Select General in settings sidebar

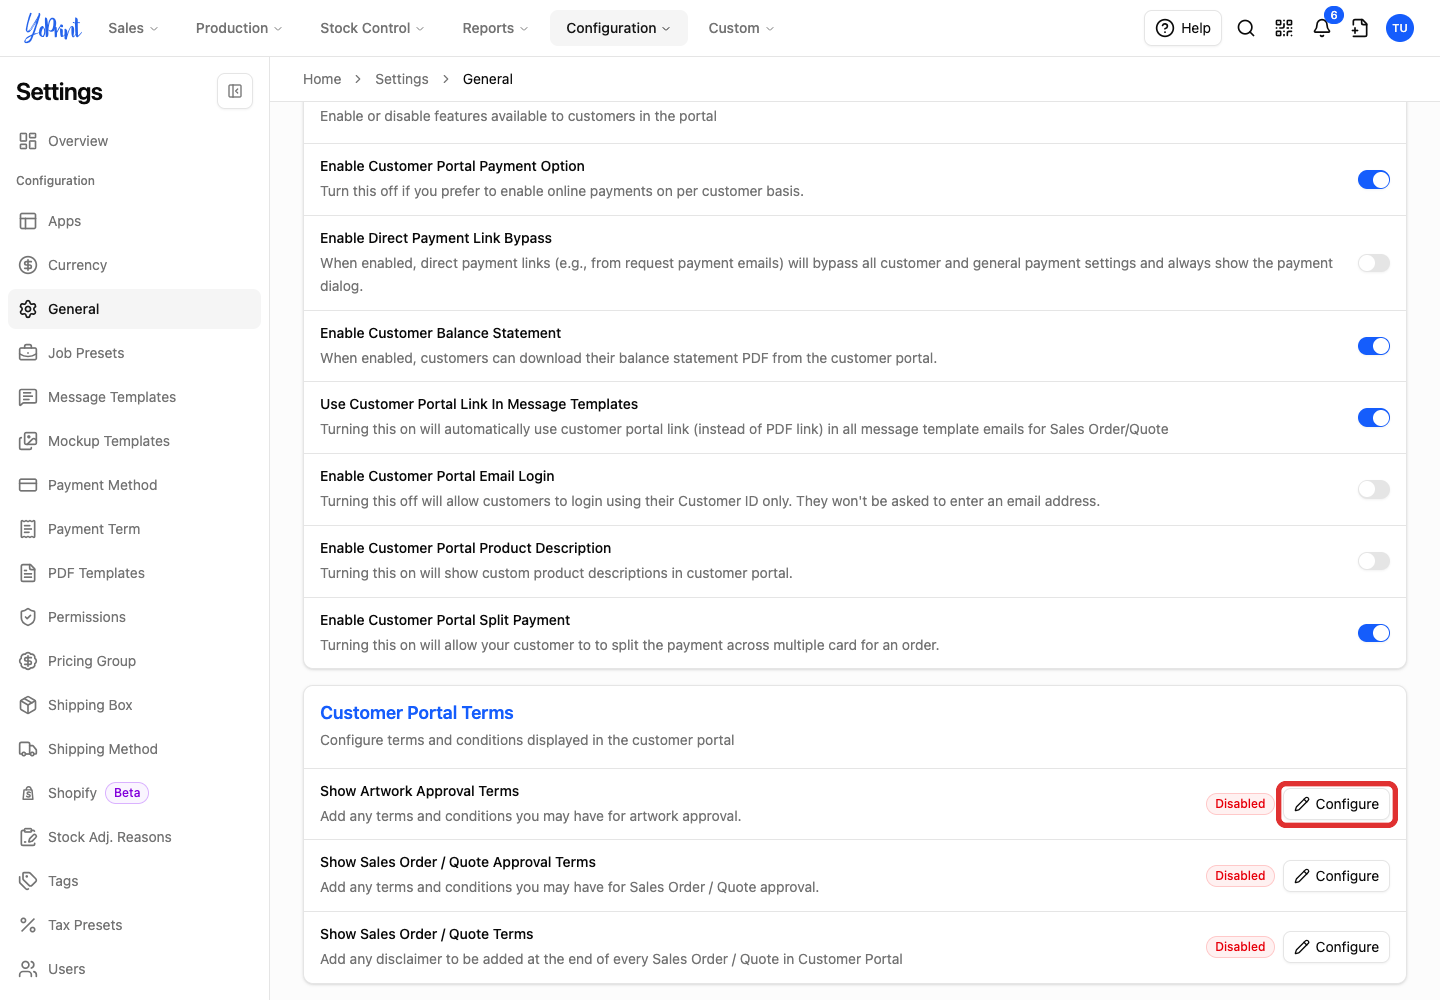(x=134, y=309)
